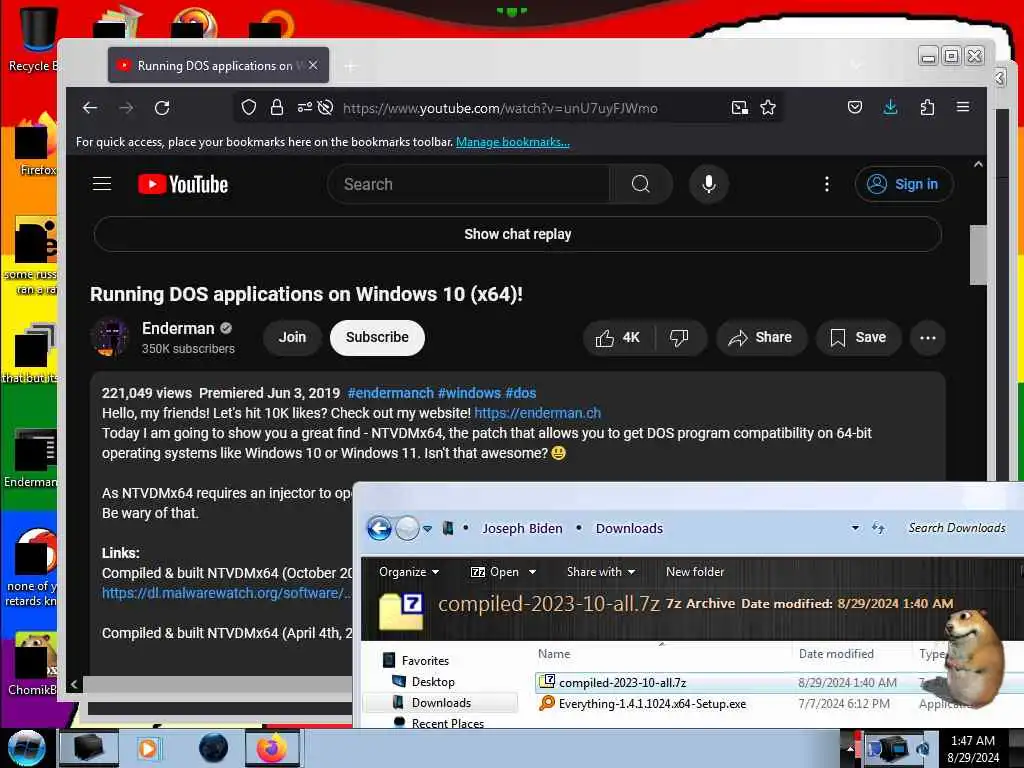Open Firefox application hamburger menu
1024x768 pixels.
(963, 106)
